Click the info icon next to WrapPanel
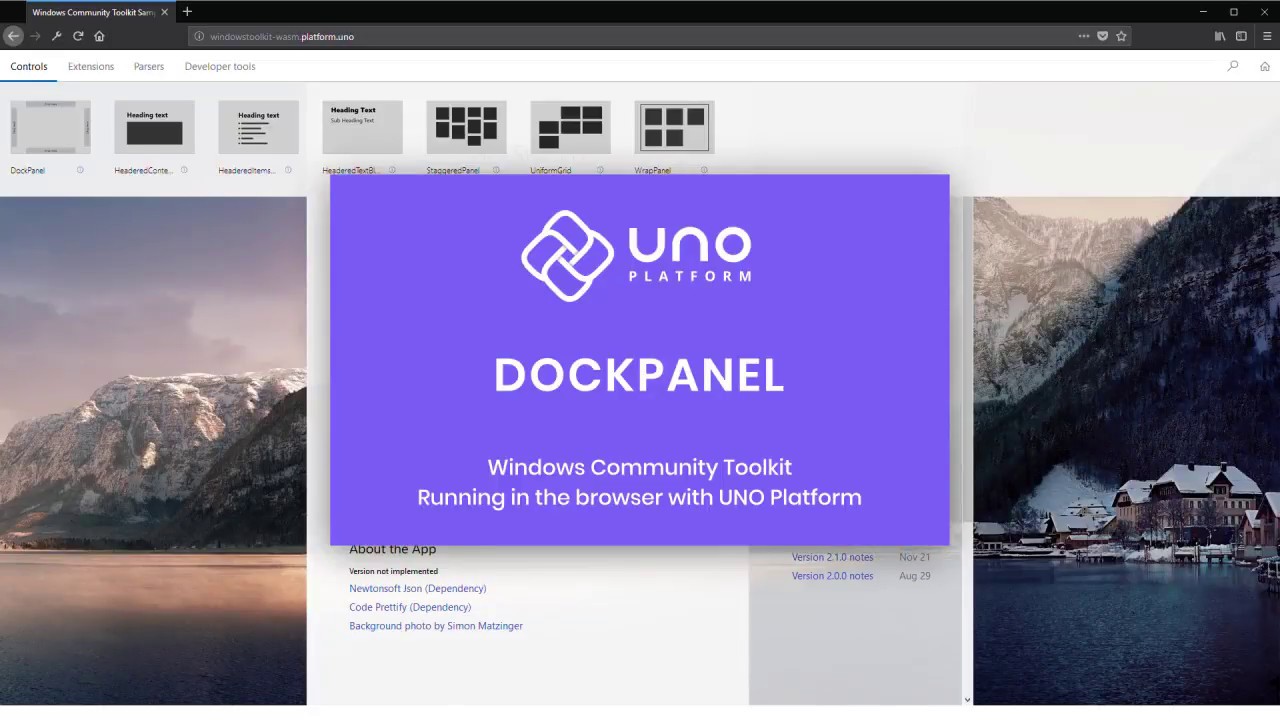This screenshot has height=720, width=1280. pyautogui.click(x=704, y=170)
